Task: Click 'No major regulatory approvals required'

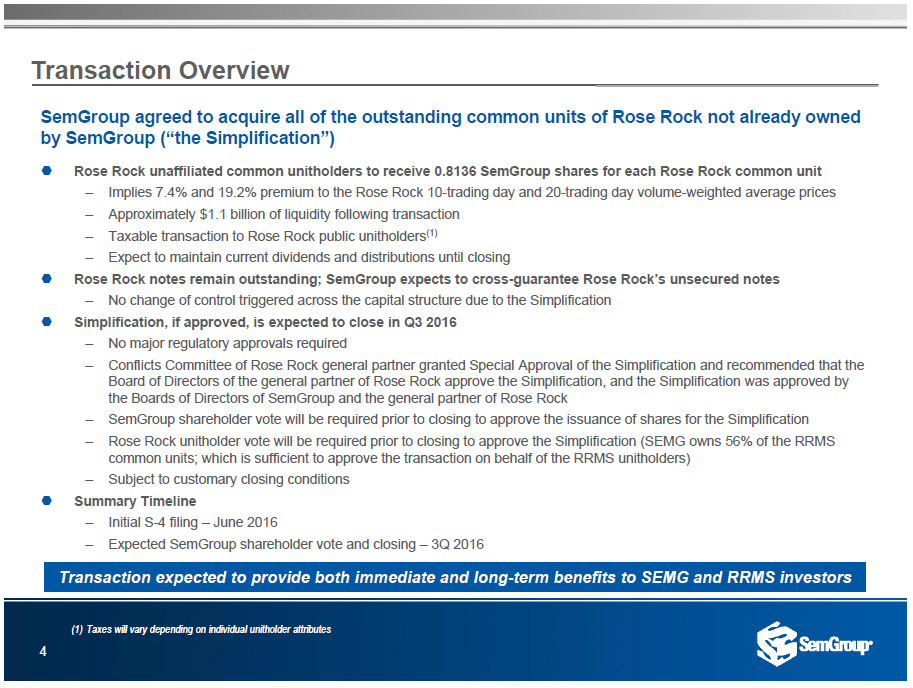Action: click(x=227, y=343)
